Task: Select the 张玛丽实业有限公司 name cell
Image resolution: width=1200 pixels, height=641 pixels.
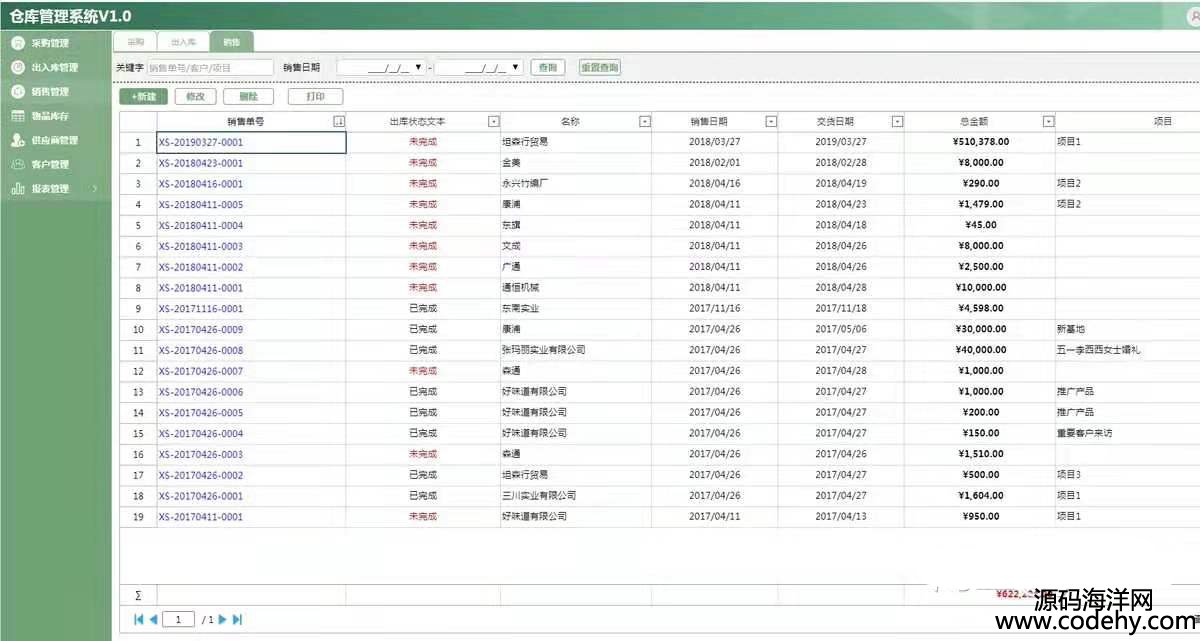Action: pos(576,350)
